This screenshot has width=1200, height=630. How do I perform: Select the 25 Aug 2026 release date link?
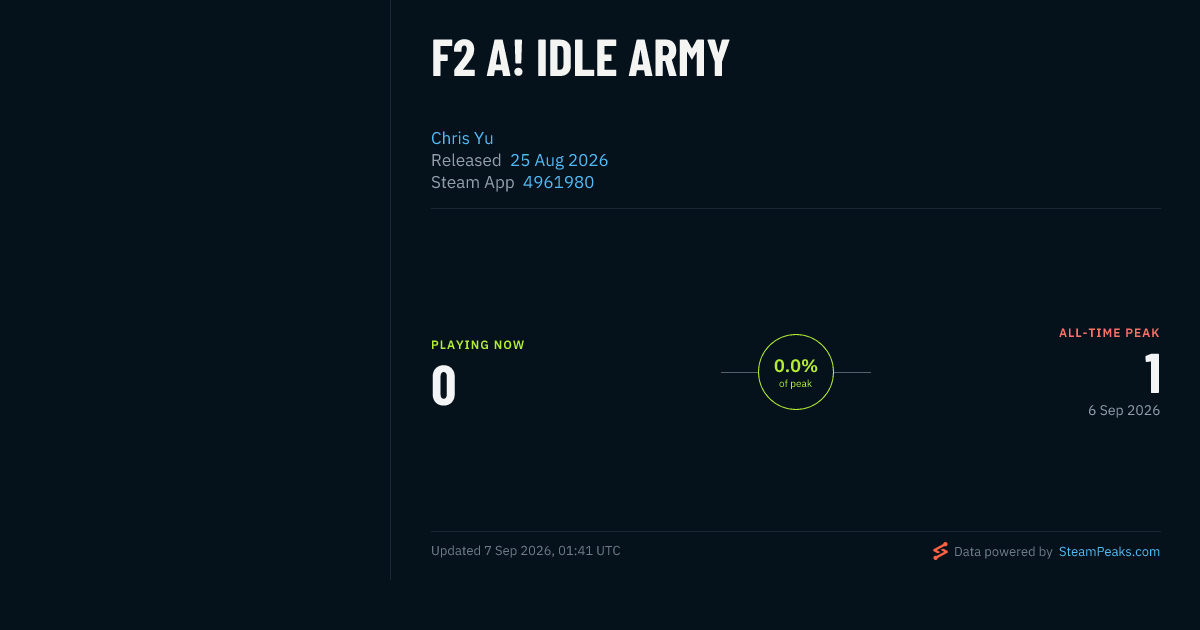pyautogui.click(x=559, y=160)
